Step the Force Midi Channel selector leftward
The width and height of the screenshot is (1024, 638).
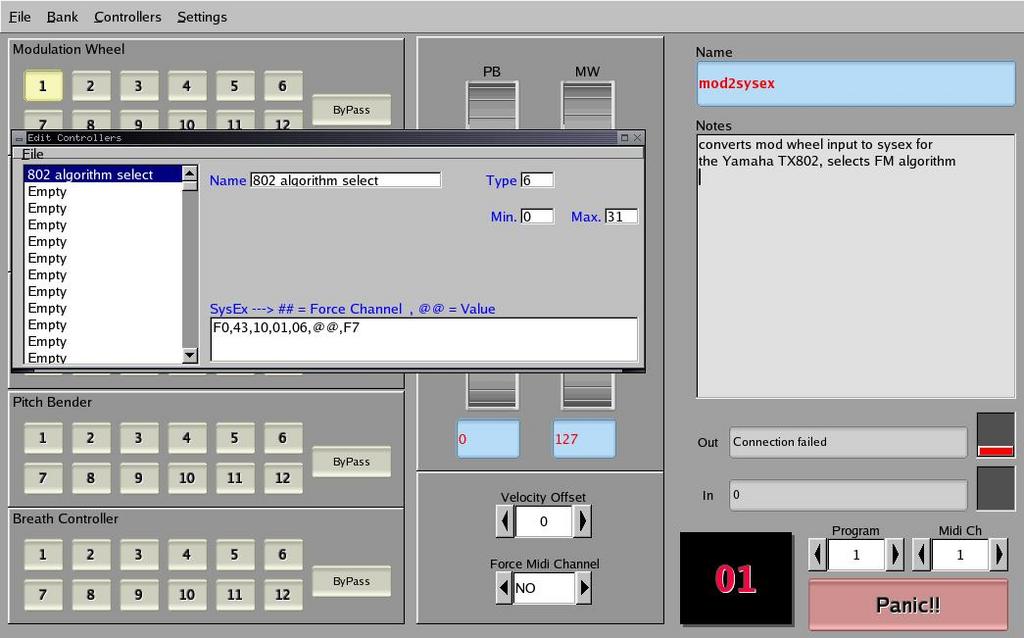coord(504,588)
